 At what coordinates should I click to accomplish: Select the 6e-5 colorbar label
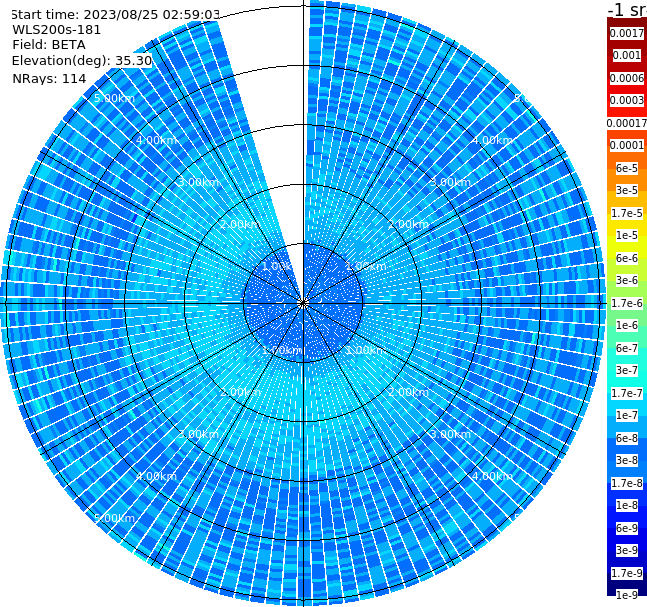(627, 168)
